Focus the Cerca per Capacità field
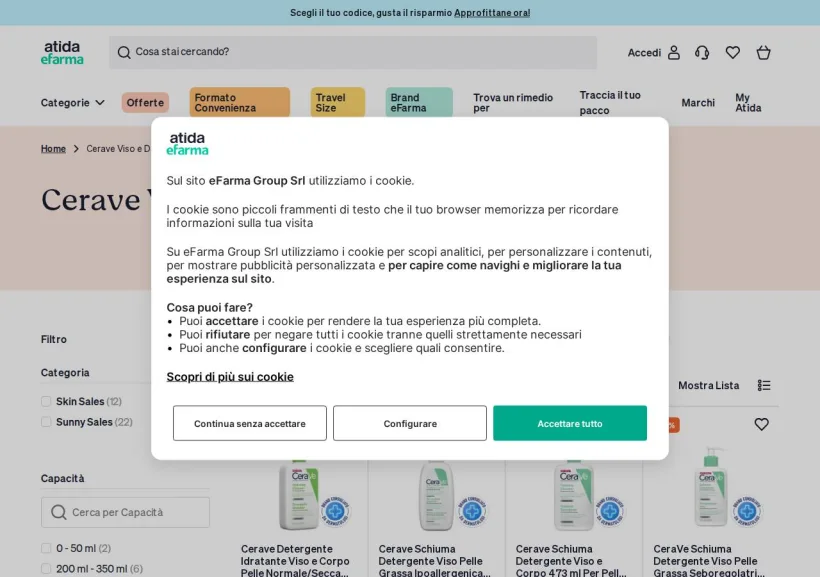Screen dimensions: 820x577 click(126, 512)
